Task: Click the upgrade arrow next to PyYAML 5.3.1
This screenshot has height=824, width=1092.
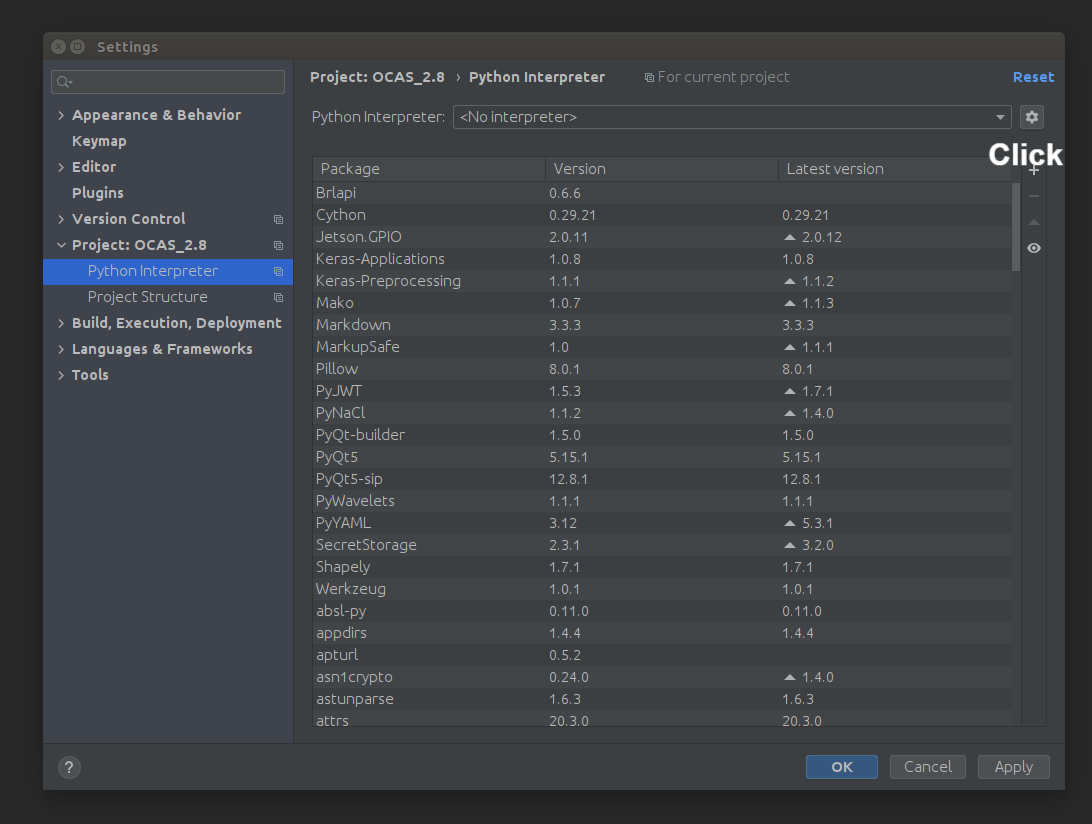Action: click(x=790, y=523)
